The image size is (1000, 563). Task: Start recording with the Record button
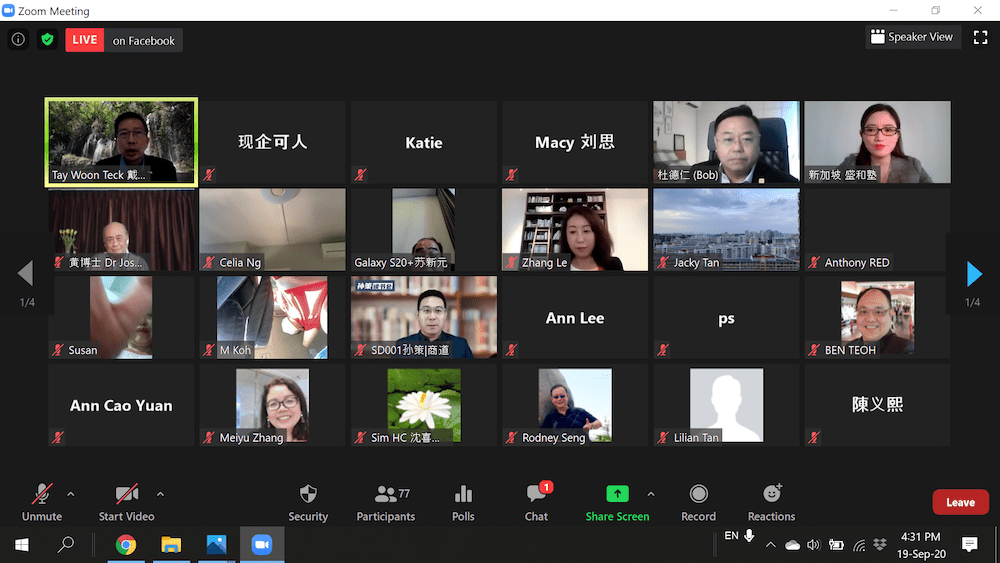pyautogui.click(x=698, y=502)
